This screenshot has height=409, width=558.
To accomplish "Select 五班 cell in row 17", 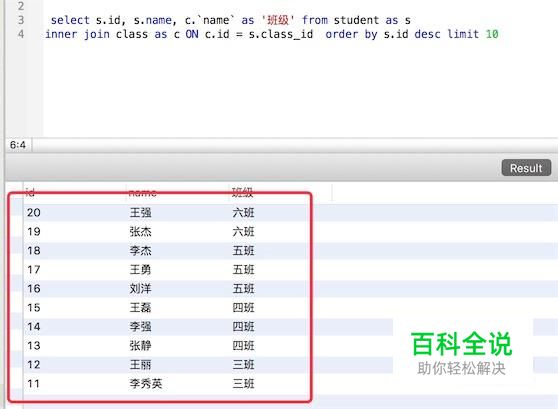I will click(243, 269).
